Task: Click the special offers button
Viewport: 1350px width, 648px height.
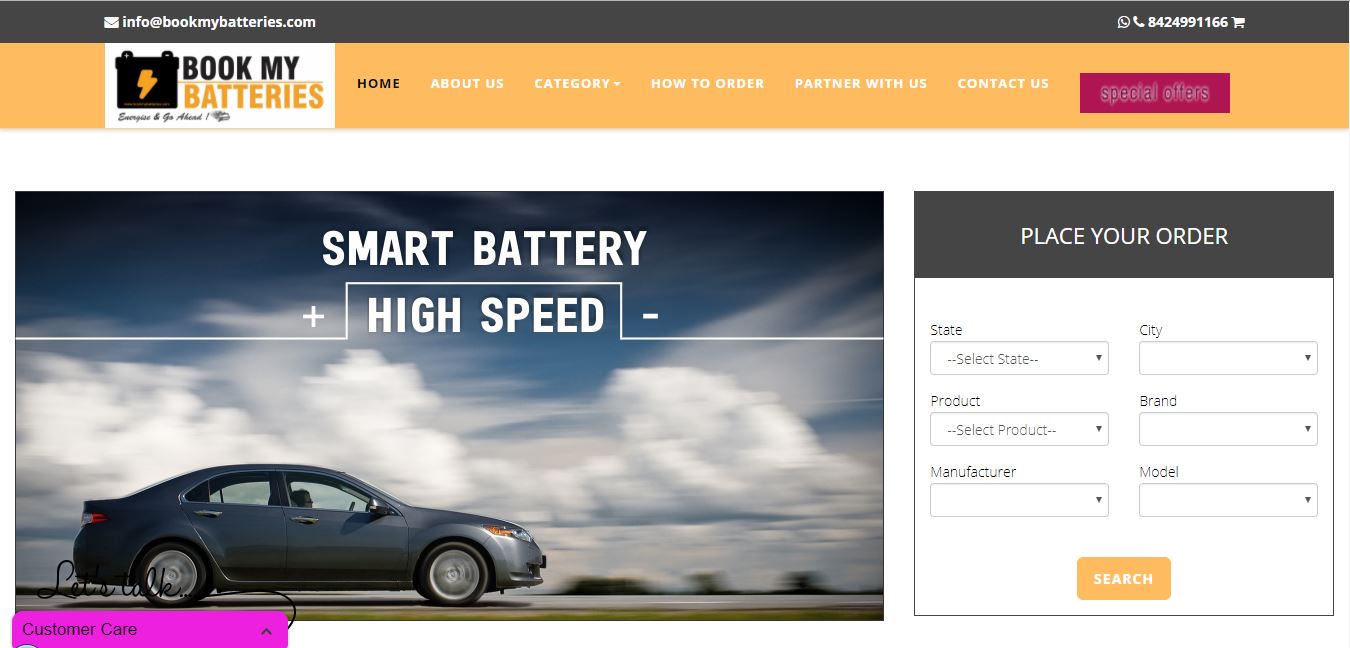Action: (1155, 93)
